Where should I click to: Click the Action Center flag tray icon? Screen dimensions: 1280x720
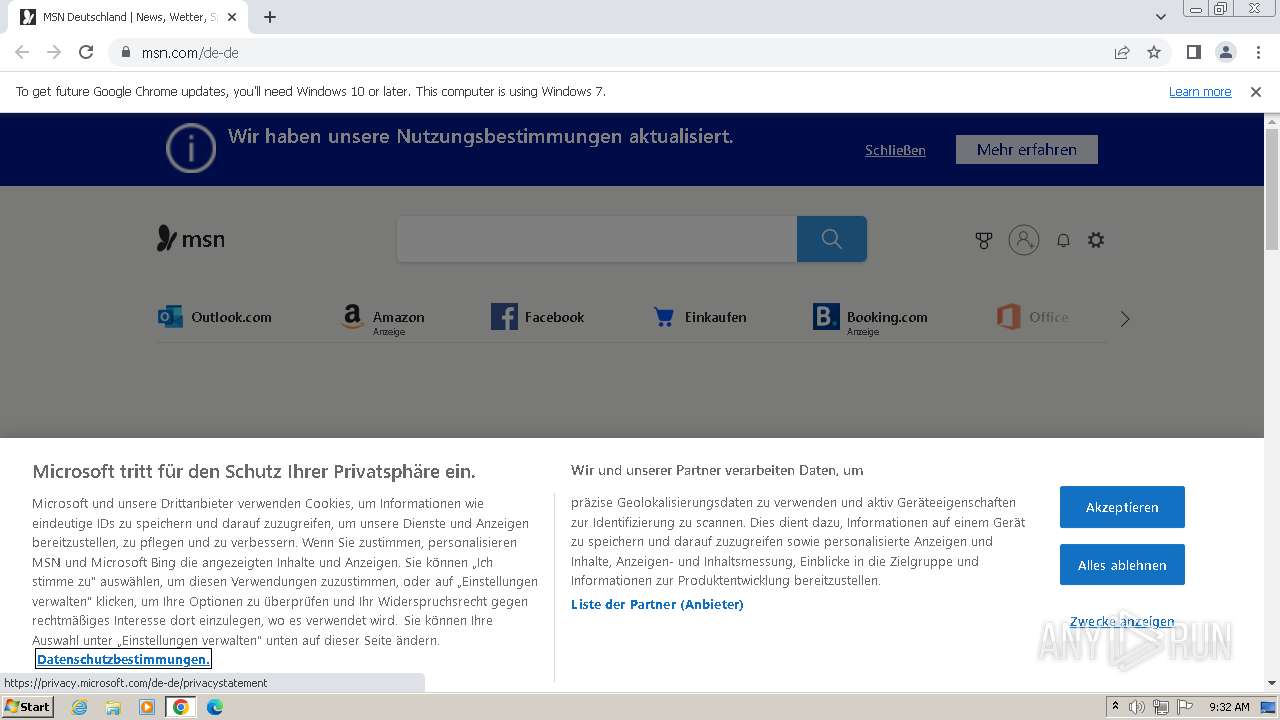tap(1183, 707)
